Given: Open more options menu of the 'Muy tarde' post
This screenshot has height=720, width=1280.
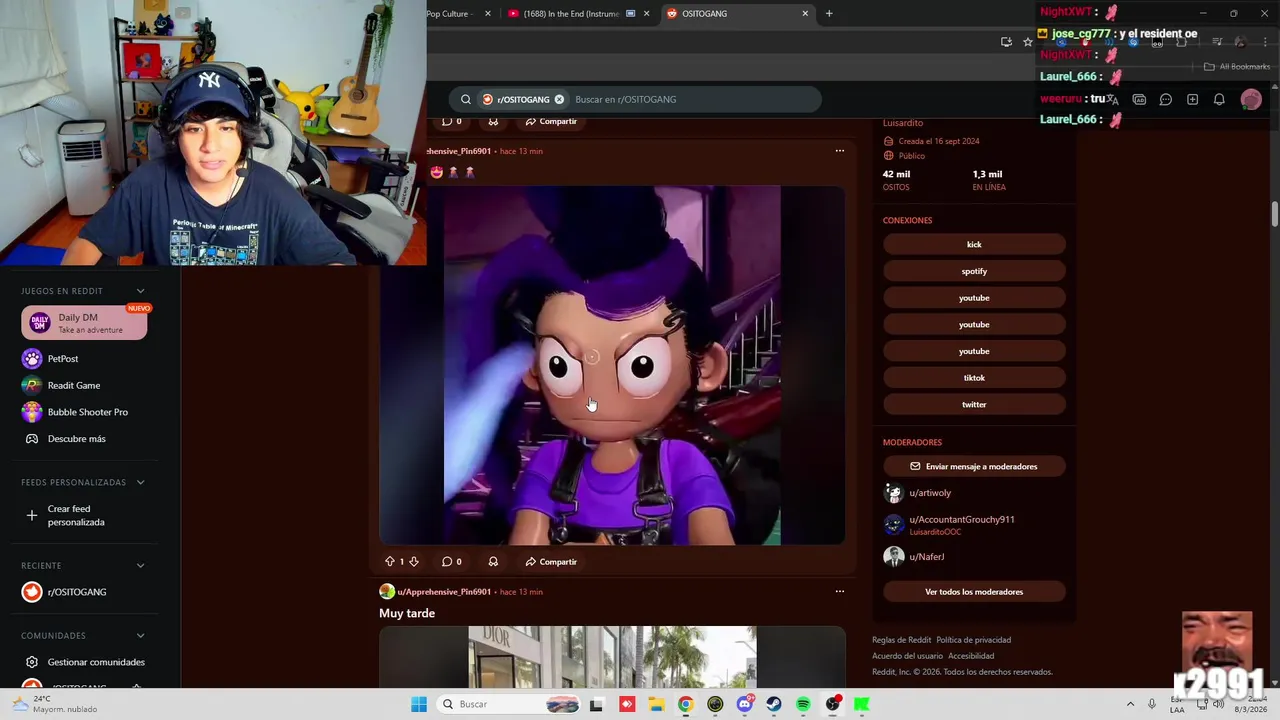Looking at the screenshot, I should pos(840,591).
